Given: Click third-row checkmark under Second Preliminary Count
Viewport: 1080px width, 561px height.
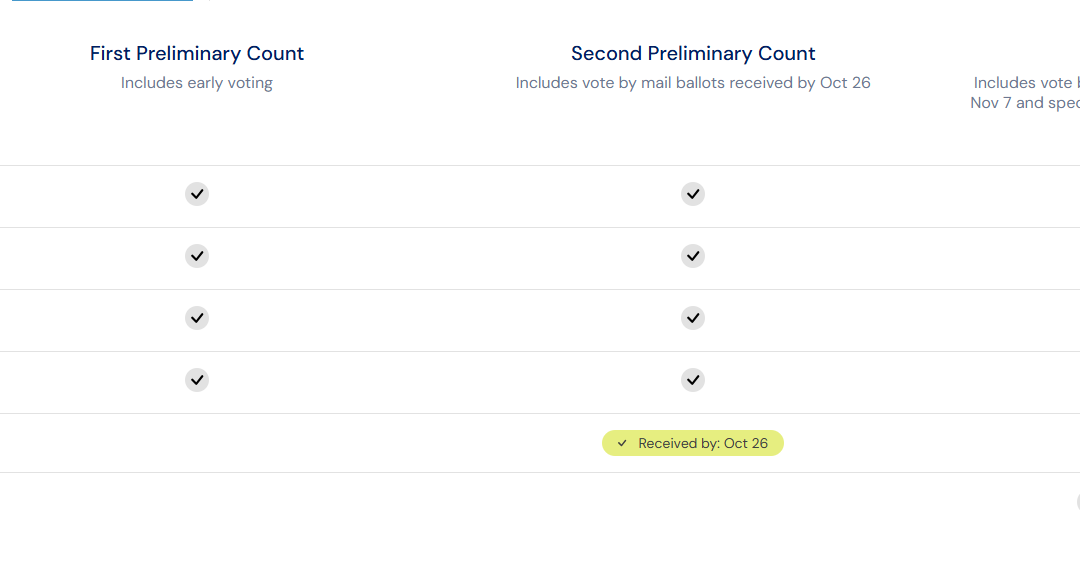Looking at the screenshot, I should (693, 318).
